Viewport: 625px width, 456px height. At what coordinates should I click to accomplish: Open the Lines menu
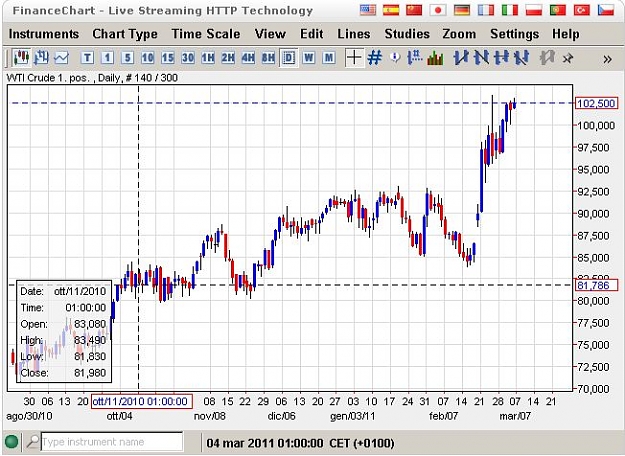click(354, 34)
